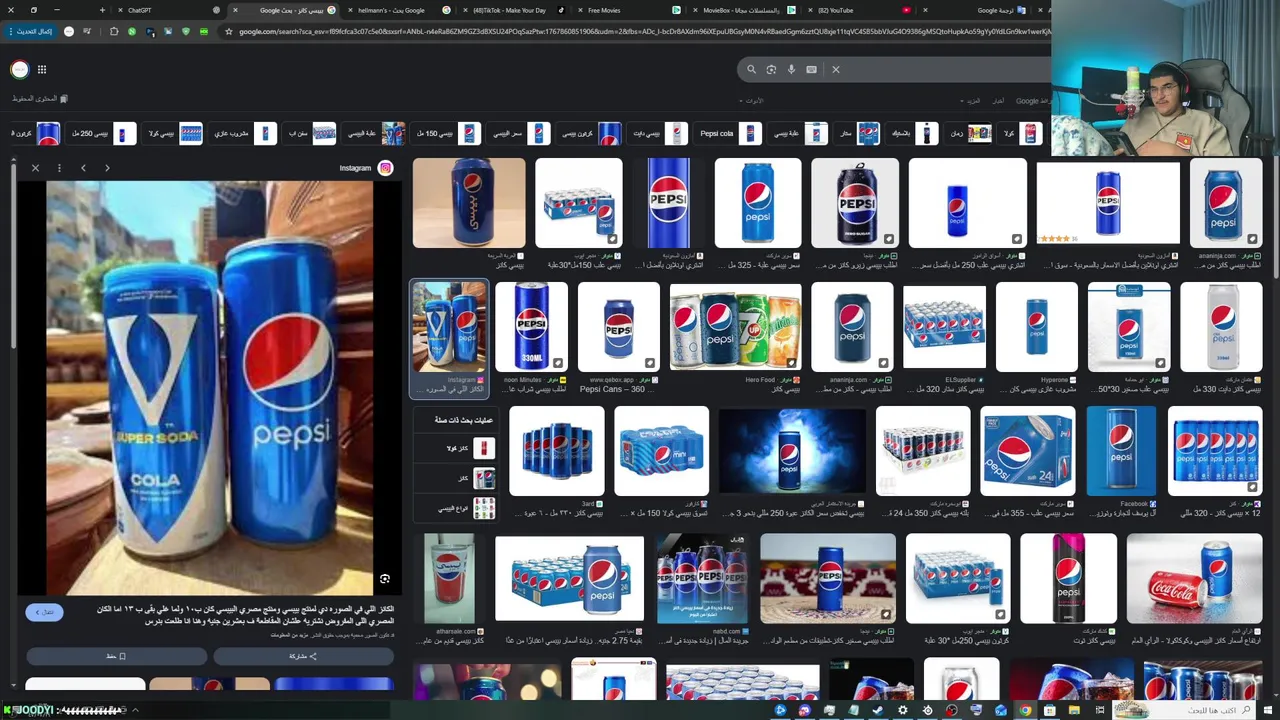Viewport: 1280px width, 720px height.
Task: Open the browser extensions puzzle icon
Action: point(113,32)
